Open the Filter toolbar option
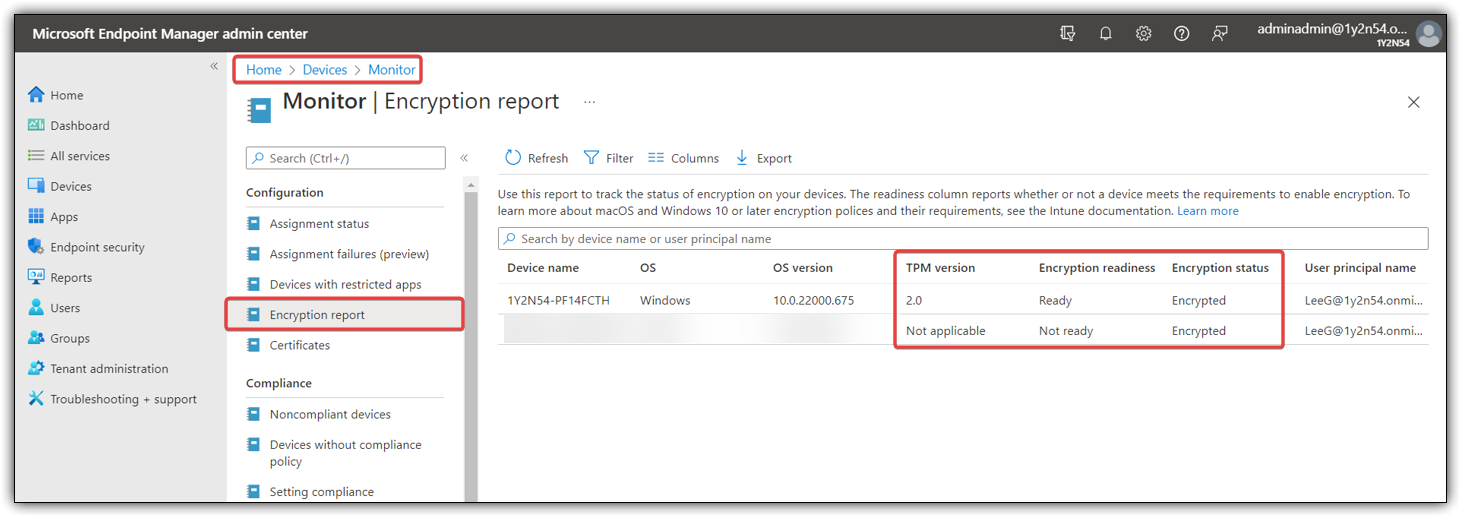The height and width of the screenshot is (517, 1461). point(608,158)
